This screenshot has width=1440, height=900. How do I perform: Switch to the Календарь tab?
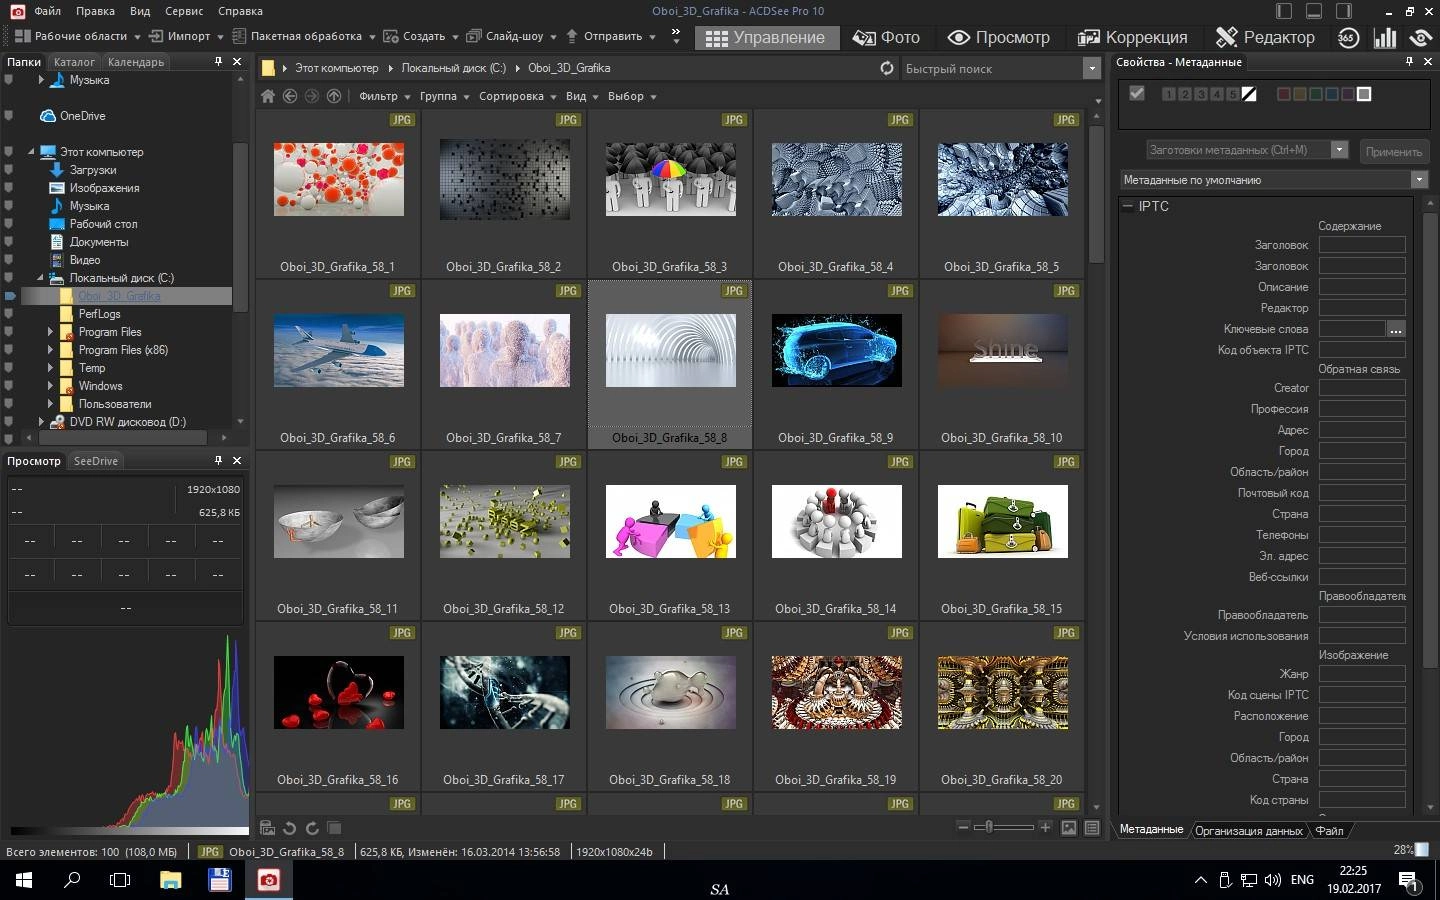(x=136, y=62)
